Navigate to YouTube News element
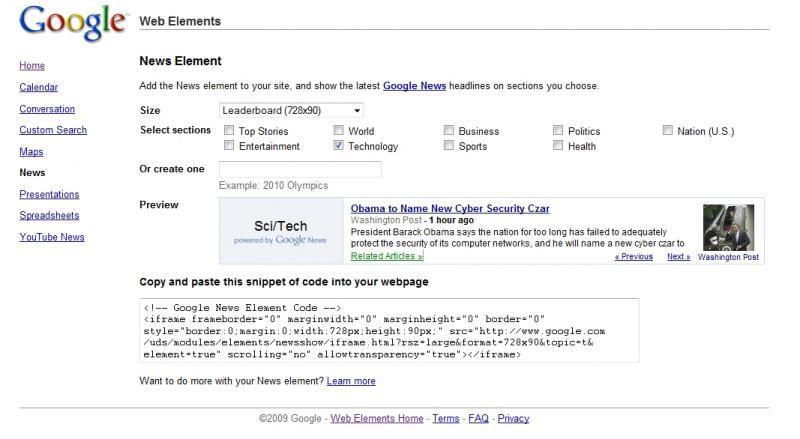Screen dimensions: 800x439 tap(52, 237)
